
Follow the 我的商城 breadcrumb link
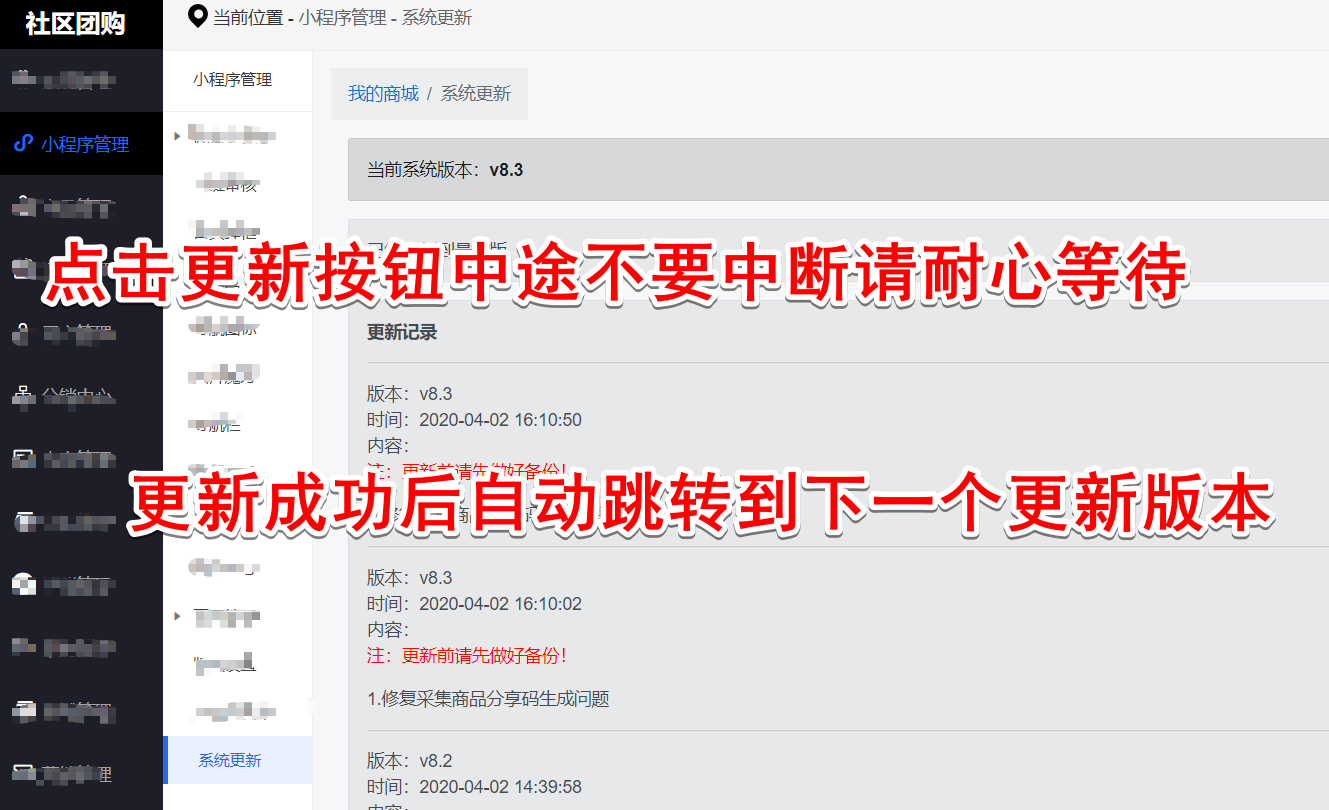(383, 94)
